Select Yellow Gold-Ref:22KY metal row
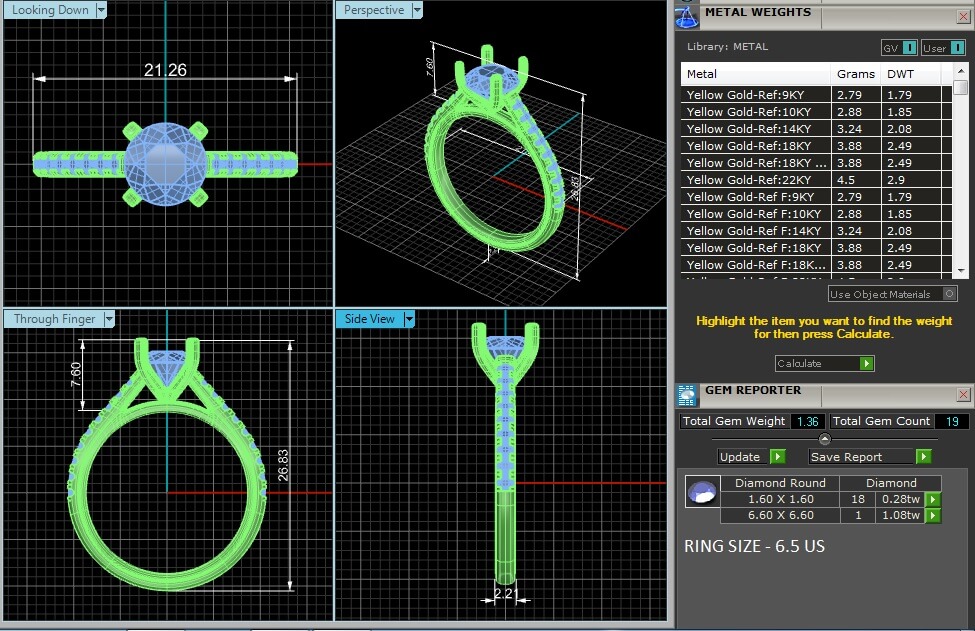 [756, 180]
